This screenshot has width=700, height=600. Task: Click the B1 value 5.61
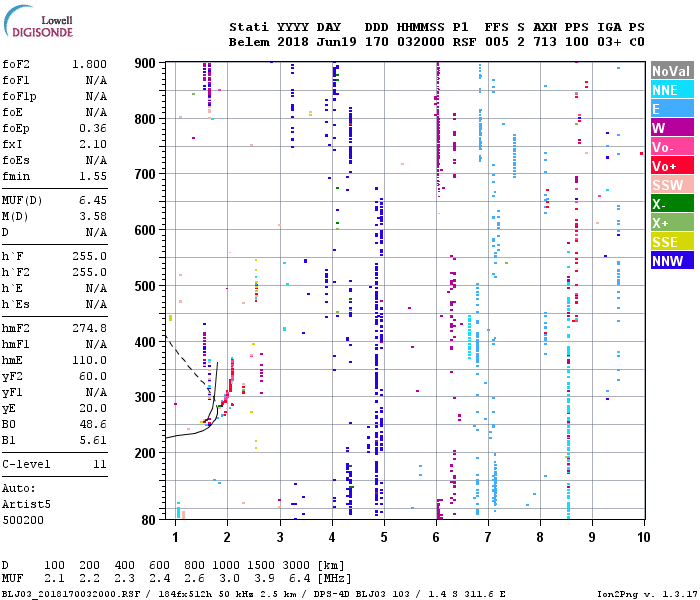(x=93, y=440)
